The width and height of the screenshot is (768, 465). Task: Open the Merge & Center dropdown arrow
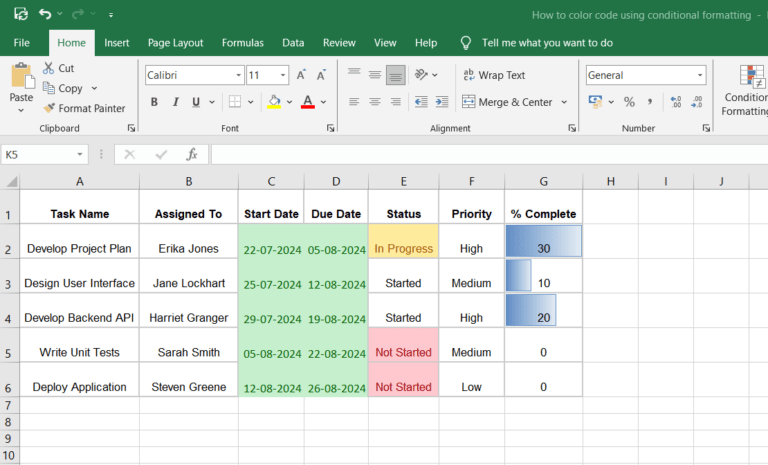564,102
